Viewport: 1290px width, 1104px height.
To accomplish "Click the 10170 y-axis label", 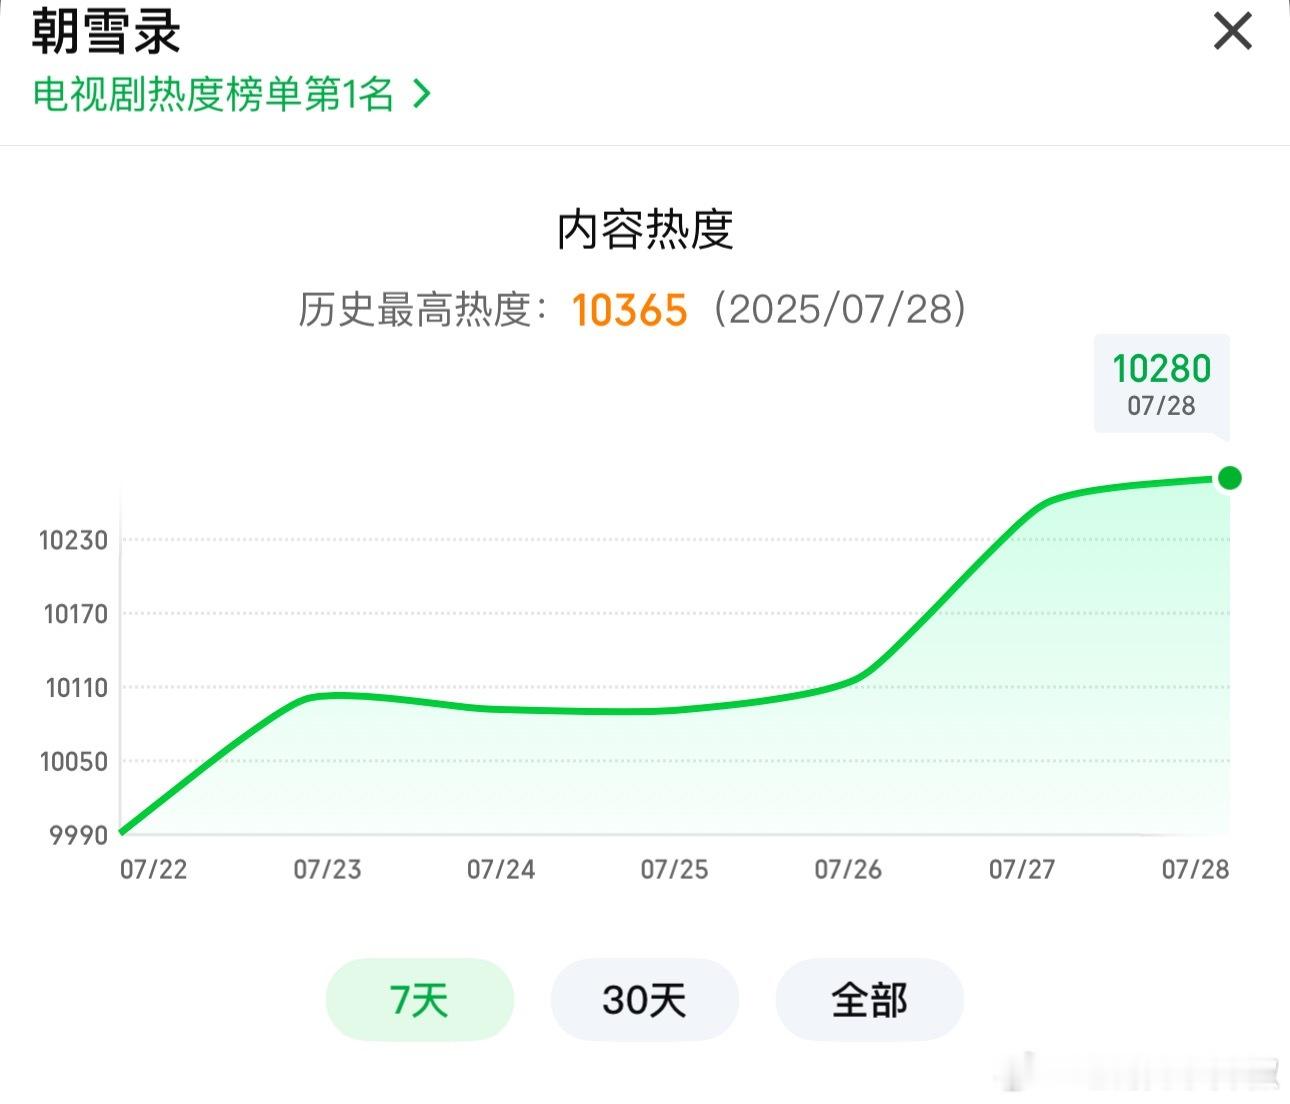I will pos(75,614).
